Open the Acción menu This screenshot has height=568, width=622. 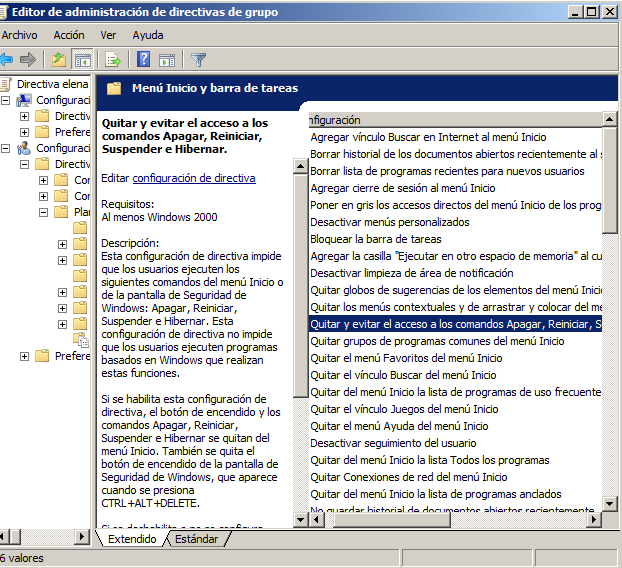click(x=69, y=35)
